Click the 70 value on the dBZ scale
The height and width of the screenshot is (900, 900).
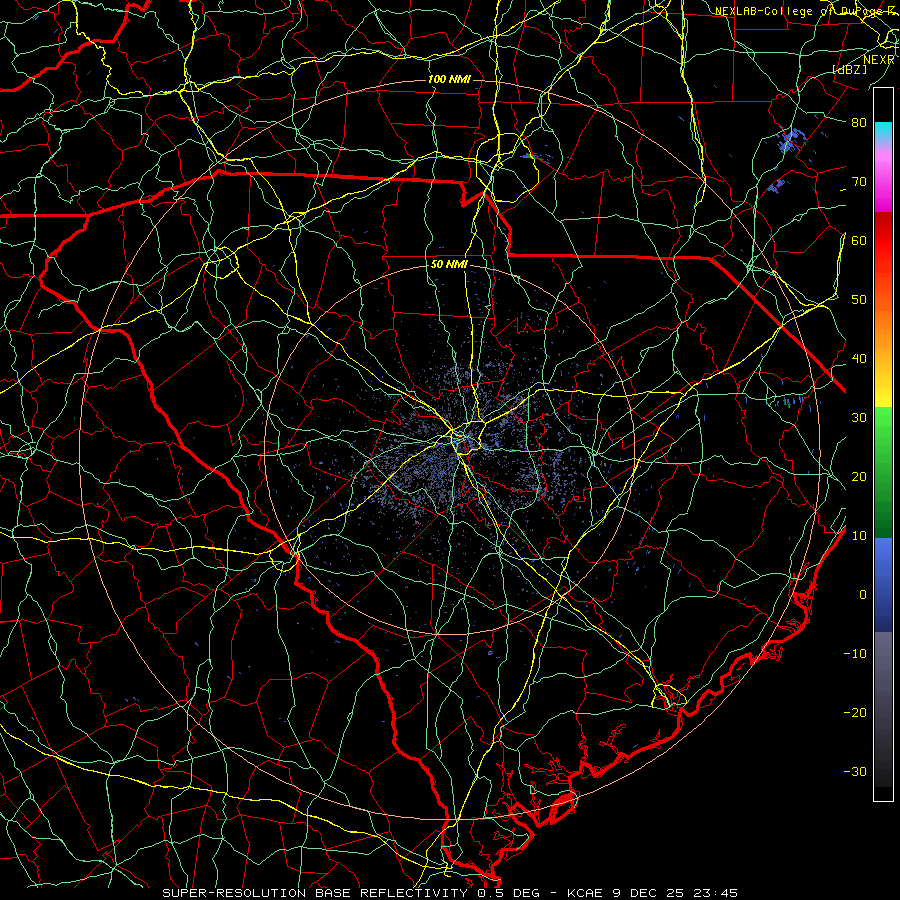coord(859,182)
